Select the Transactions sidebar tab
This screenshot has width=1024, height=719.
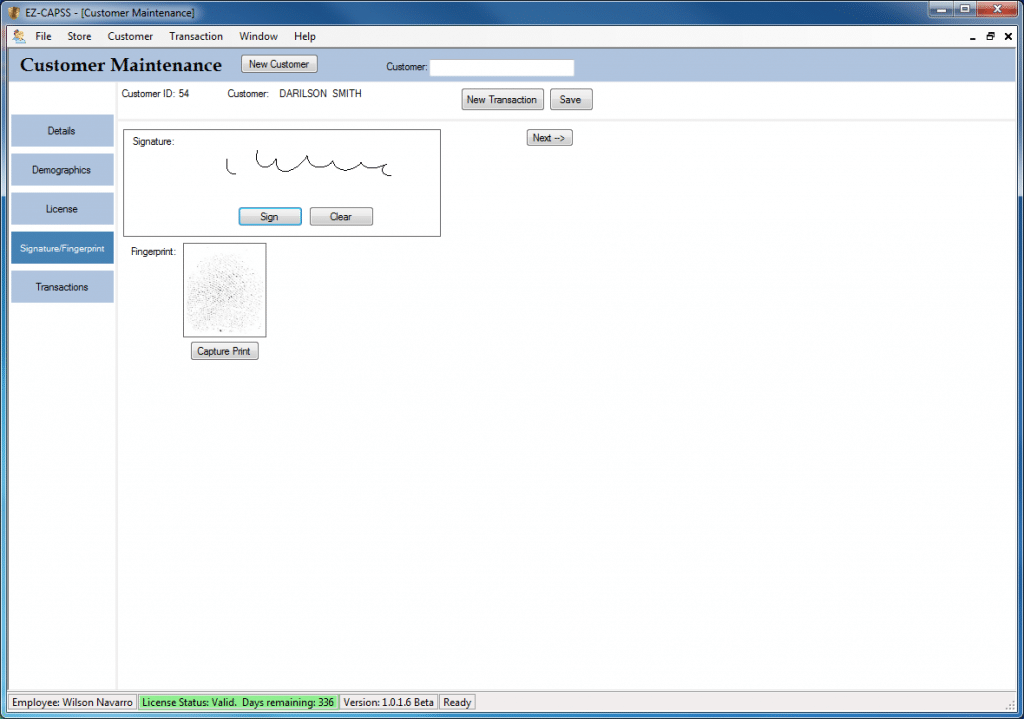pyautogui.click(x=62, y=287)
